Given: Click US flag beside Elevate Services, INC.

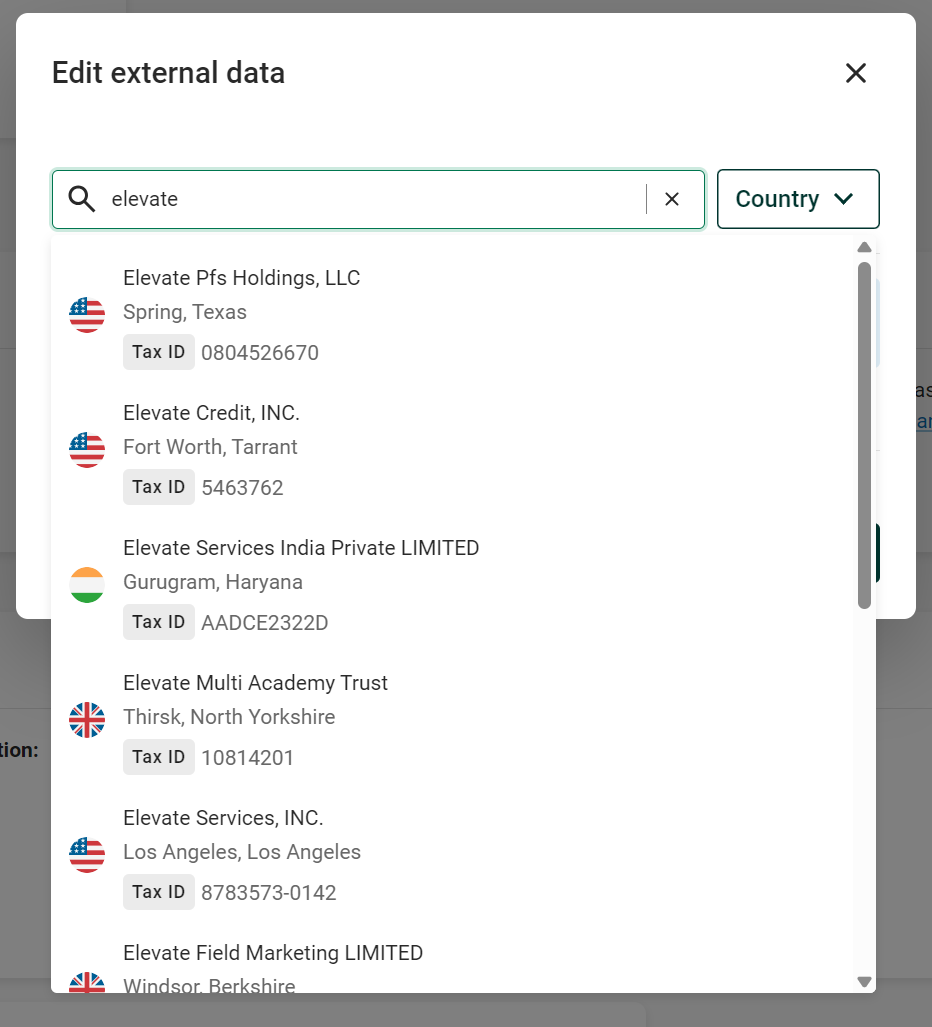Looking at the screenshot, I should 87,855.
